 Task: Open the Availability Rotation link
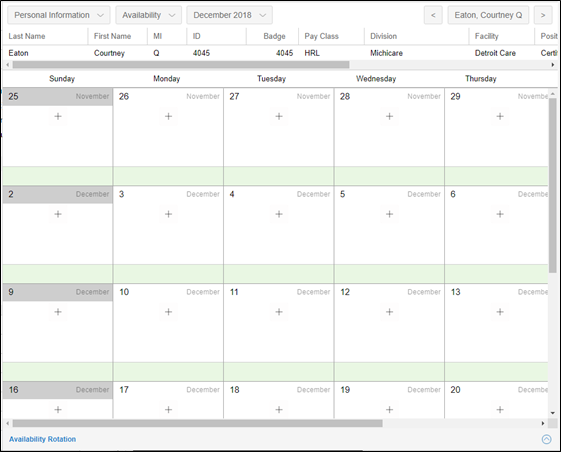(43, 439)
